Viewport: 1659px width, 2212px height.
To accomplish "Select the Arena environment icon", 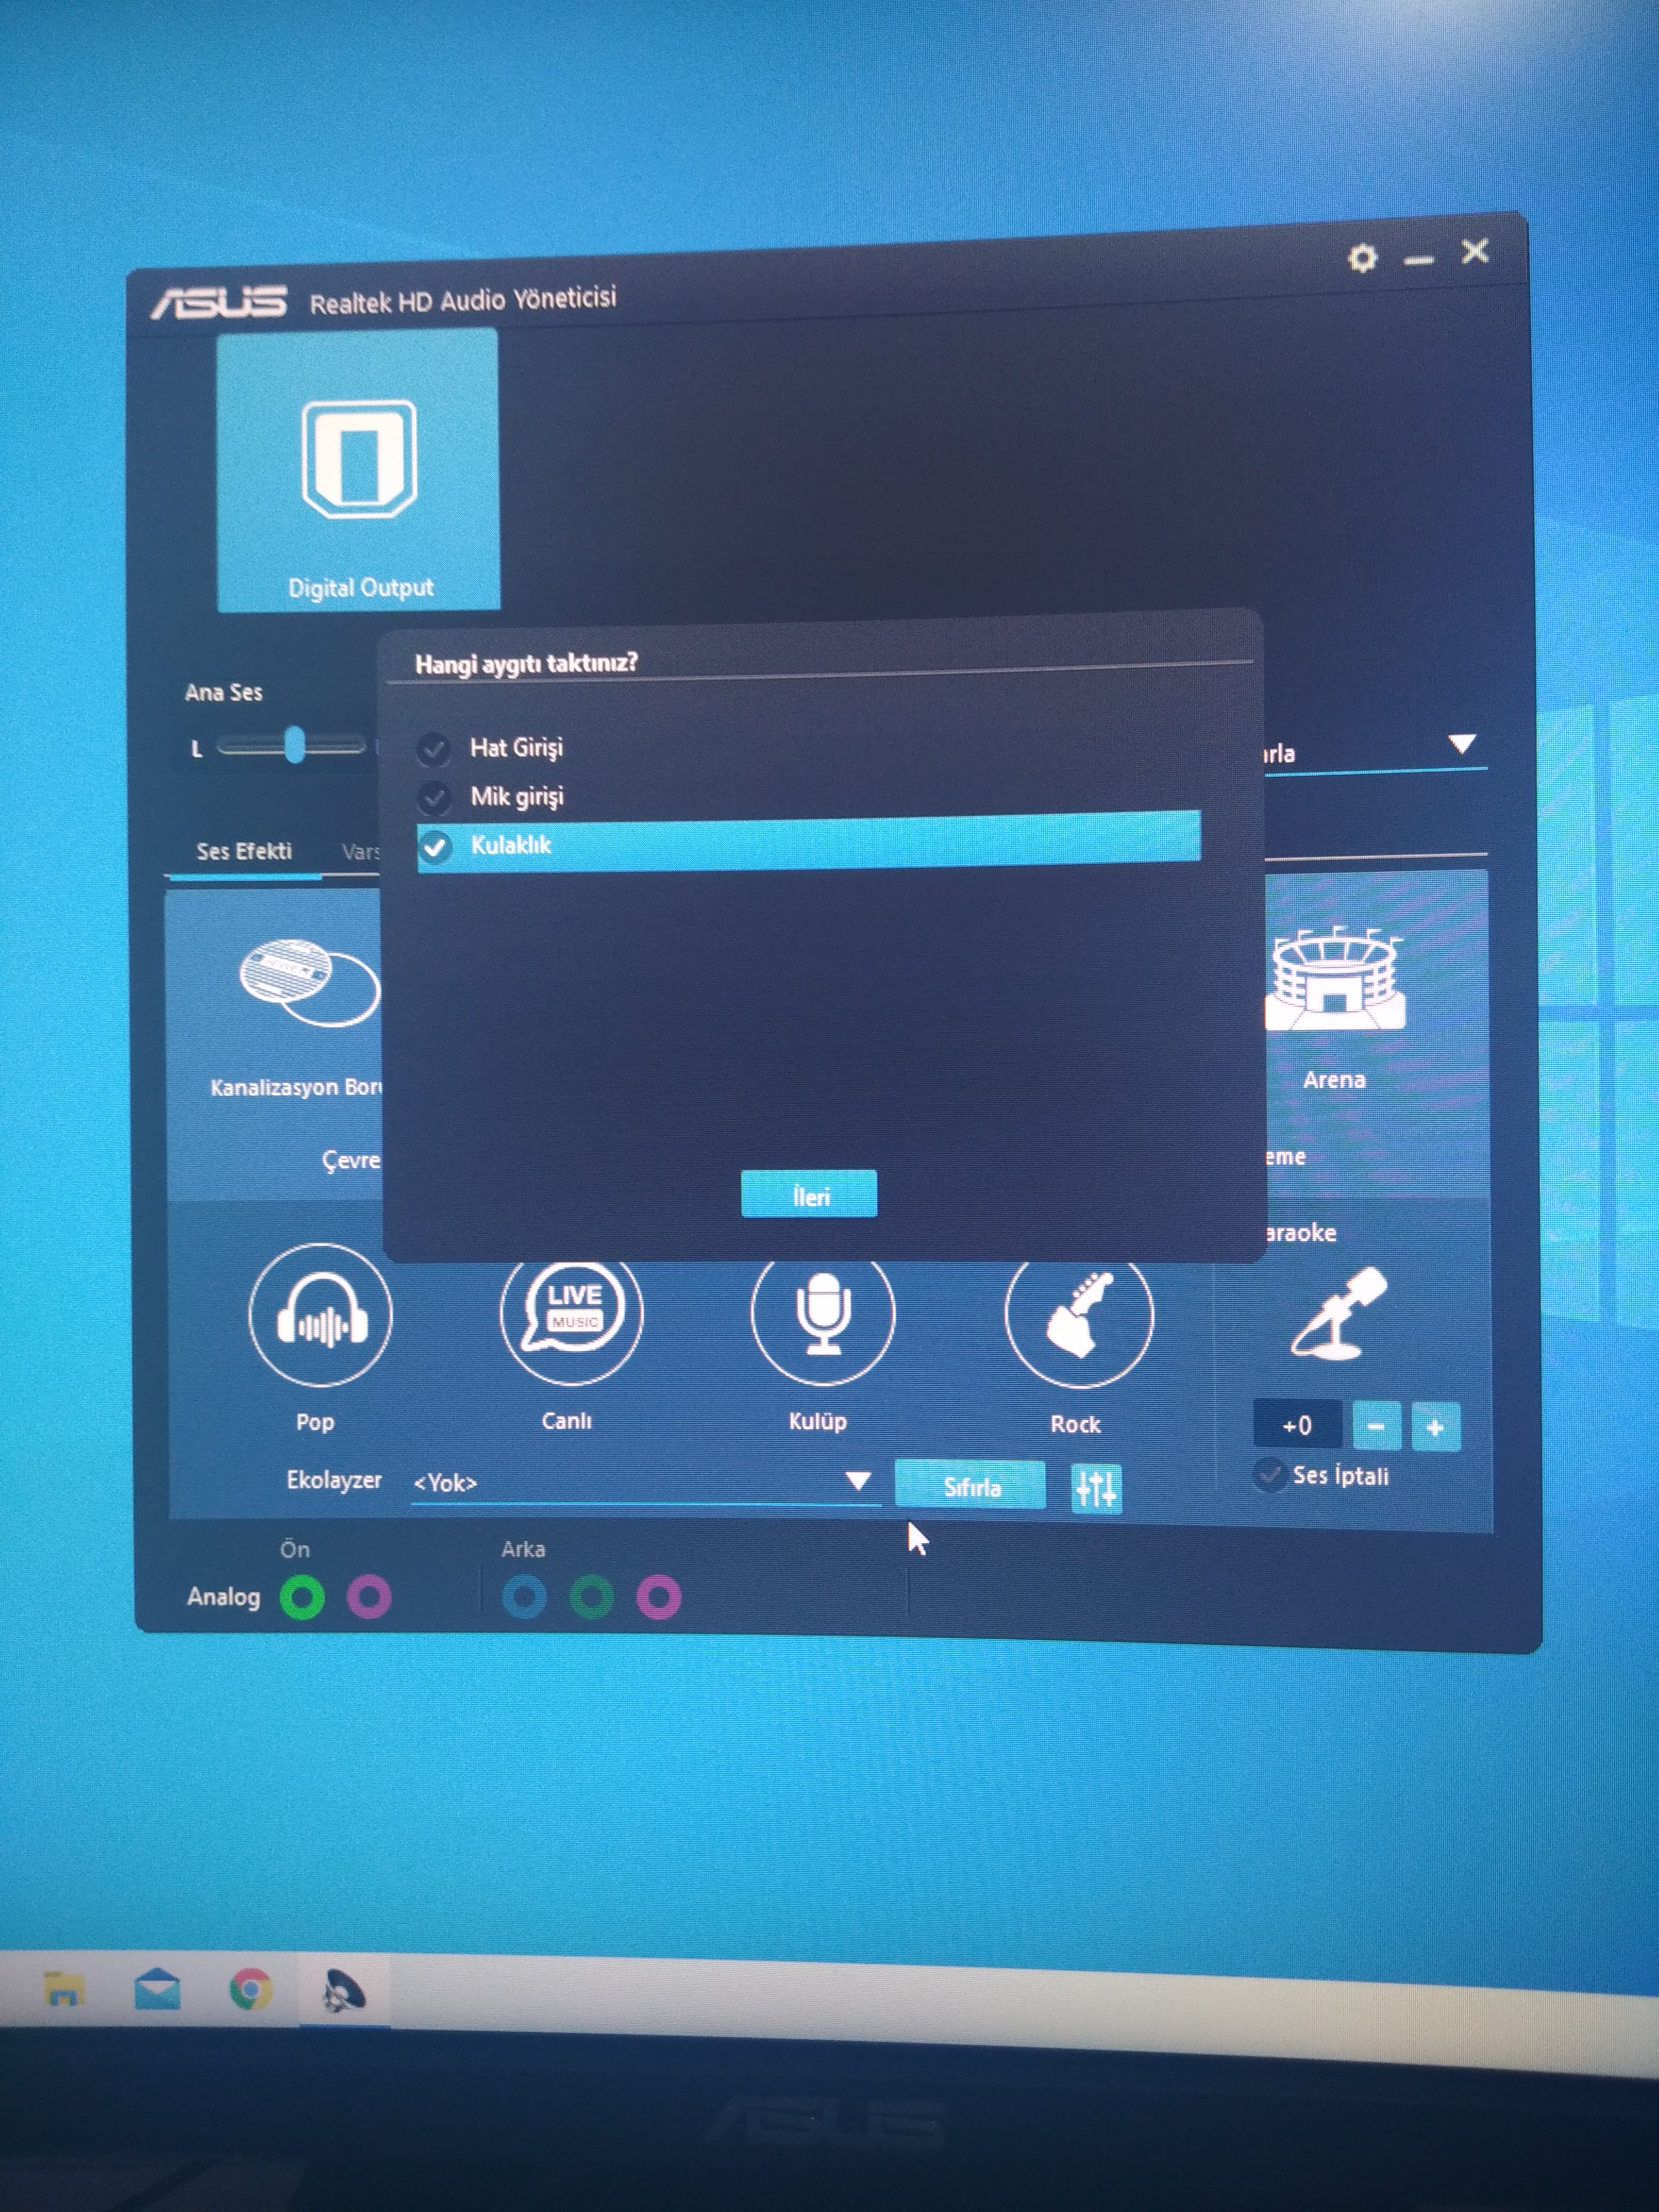I will pyautogui.click(x=1335, y=983).
